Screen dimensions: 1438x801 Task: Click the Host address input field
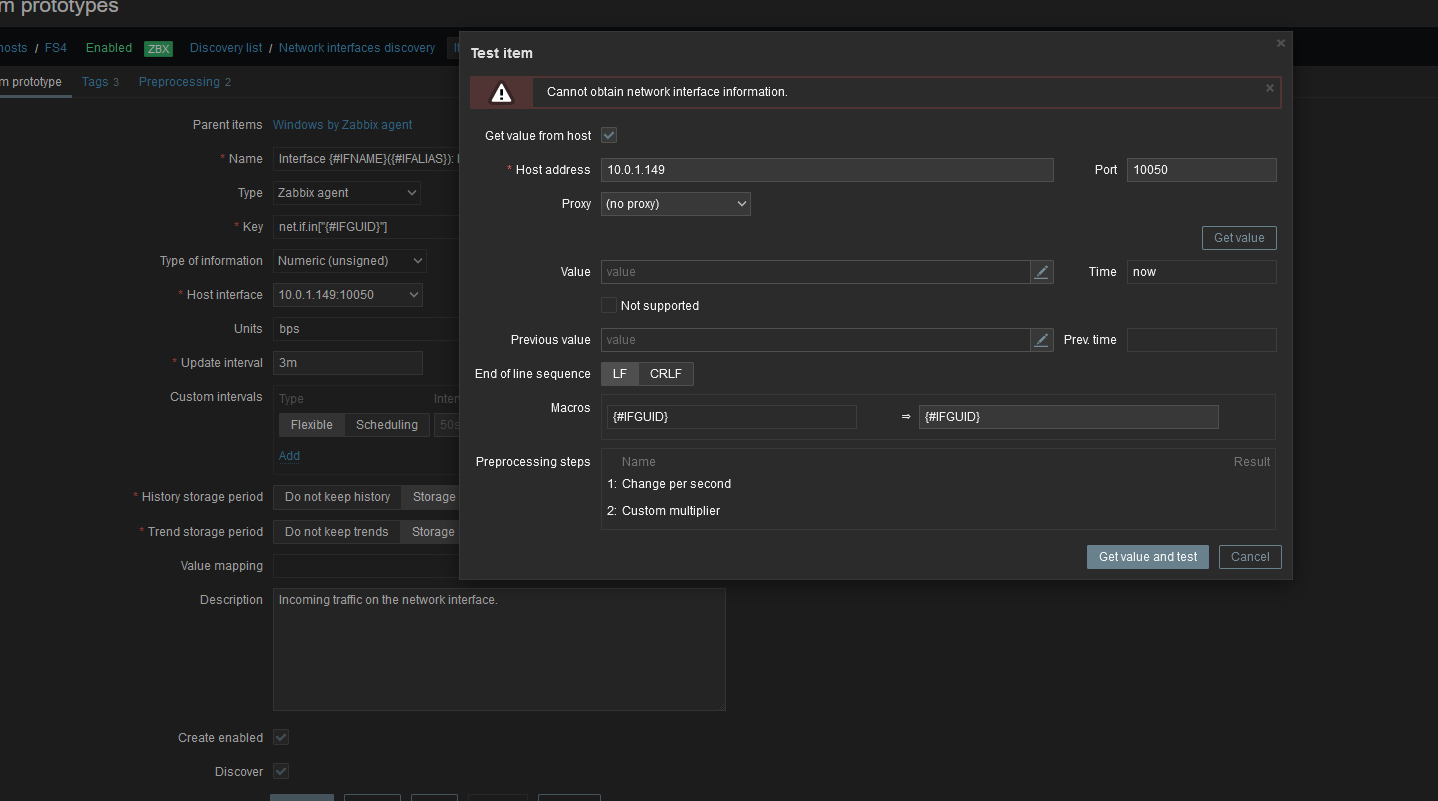827,170
